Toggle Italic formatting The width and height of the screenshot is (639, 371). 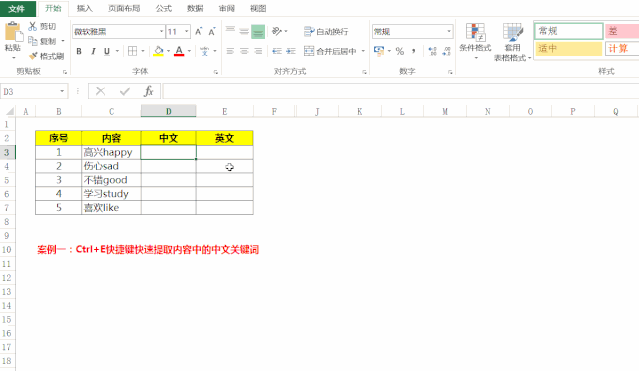(93, 51)
